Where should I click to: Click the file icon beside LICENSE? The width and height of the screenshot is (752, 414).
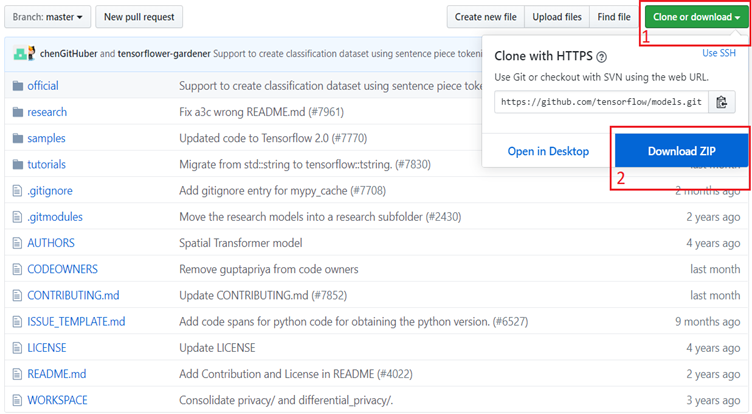[17, 348]
